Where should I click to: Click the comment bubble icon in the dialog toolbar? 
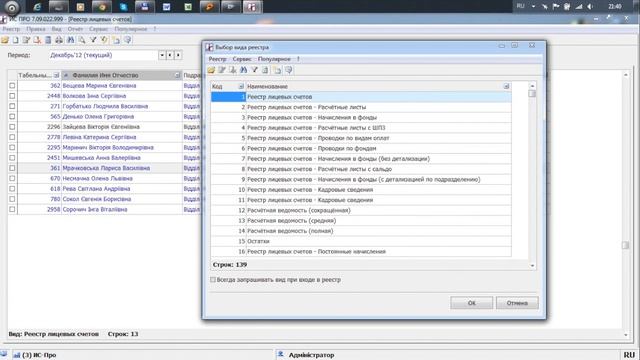point(289,70)
